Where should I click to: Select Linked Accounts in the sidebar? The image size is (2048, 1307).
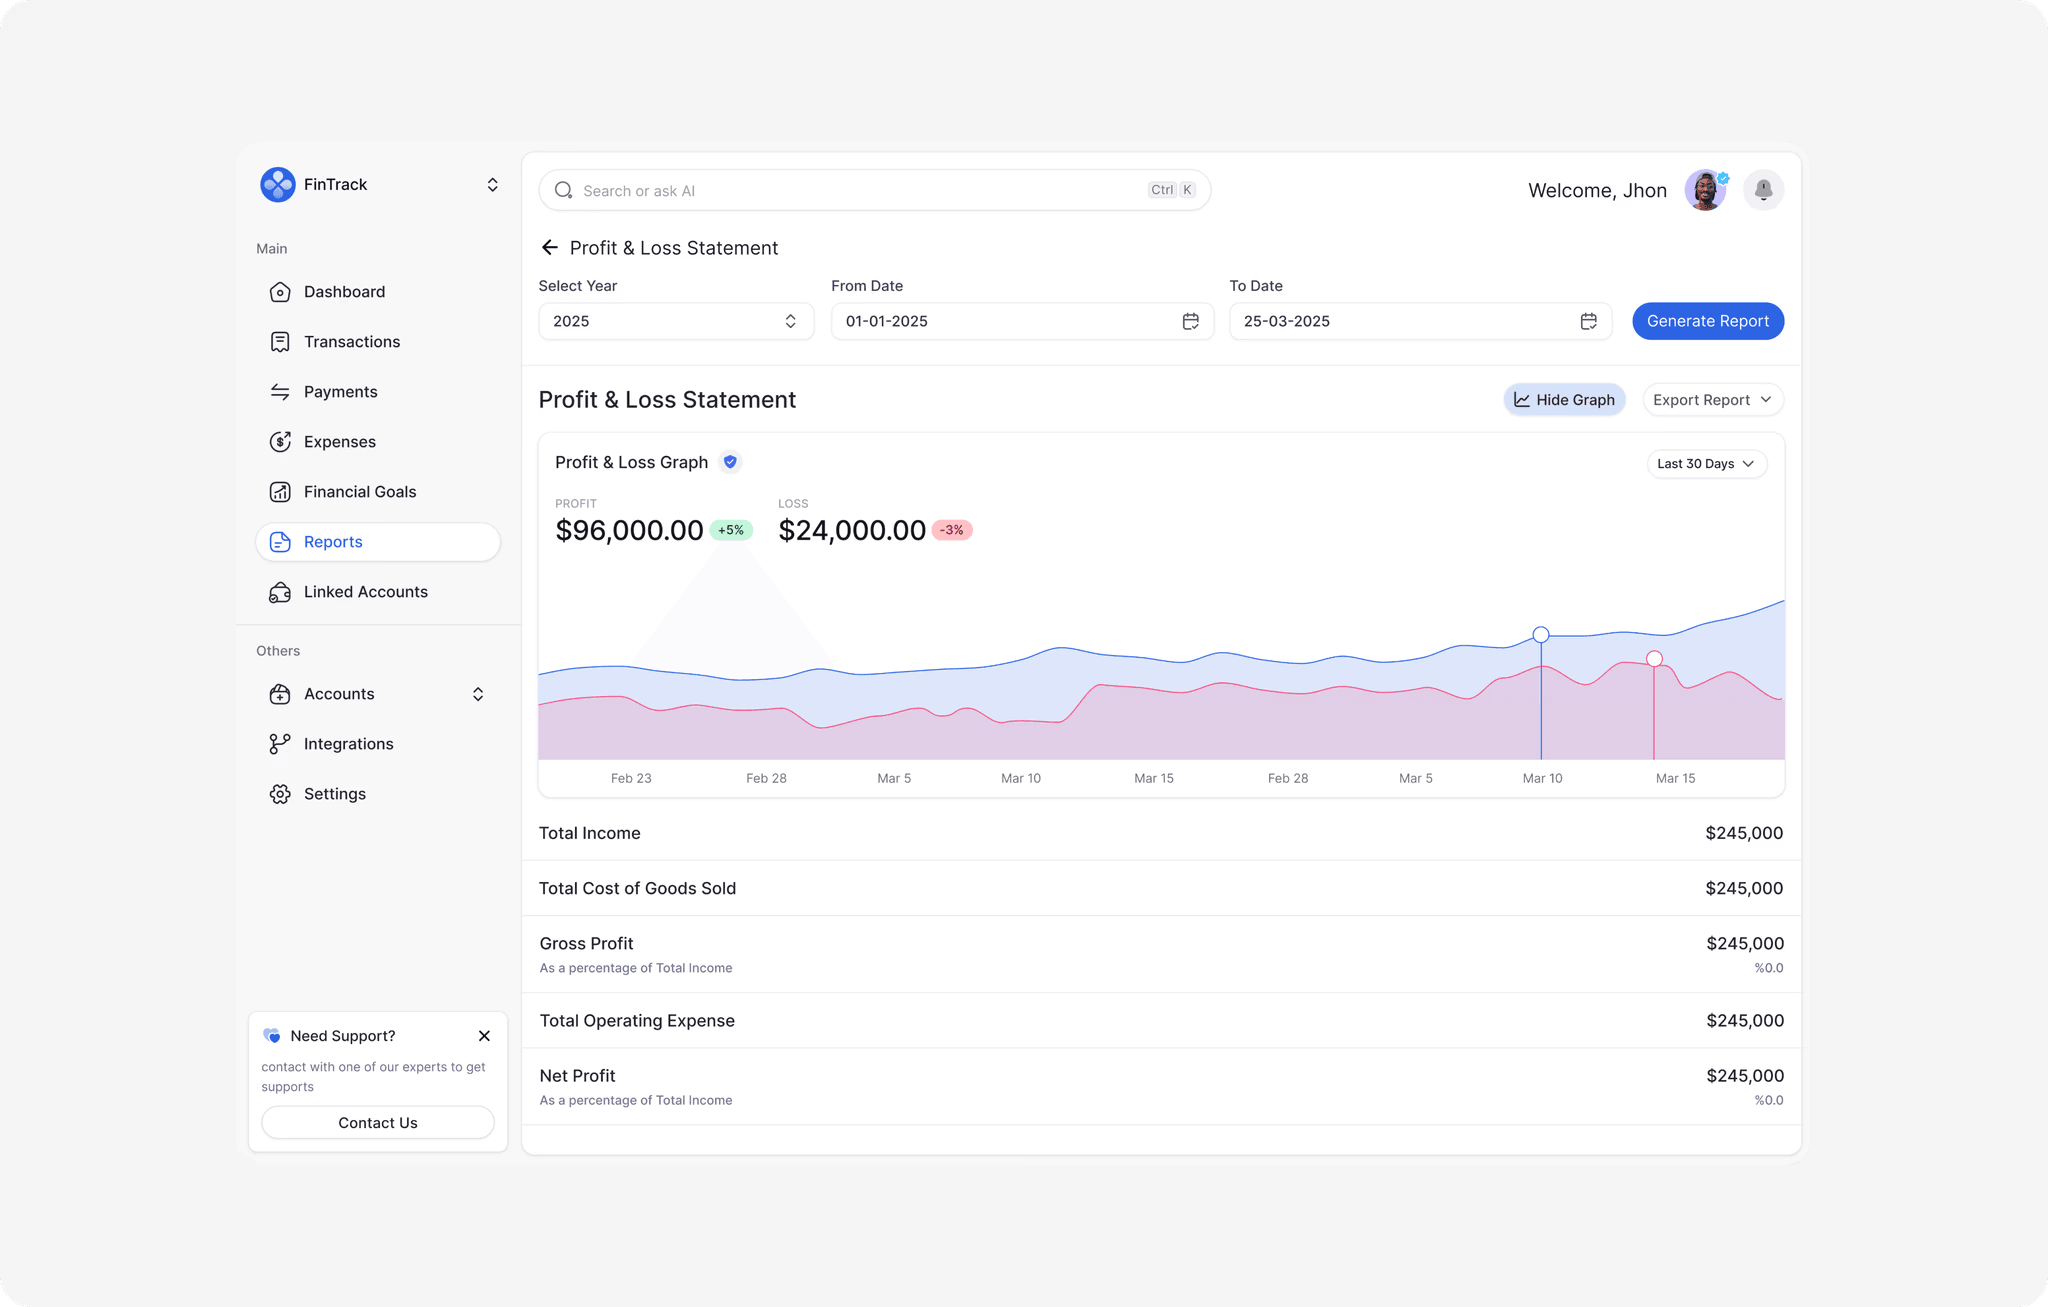tap(365, 591)
